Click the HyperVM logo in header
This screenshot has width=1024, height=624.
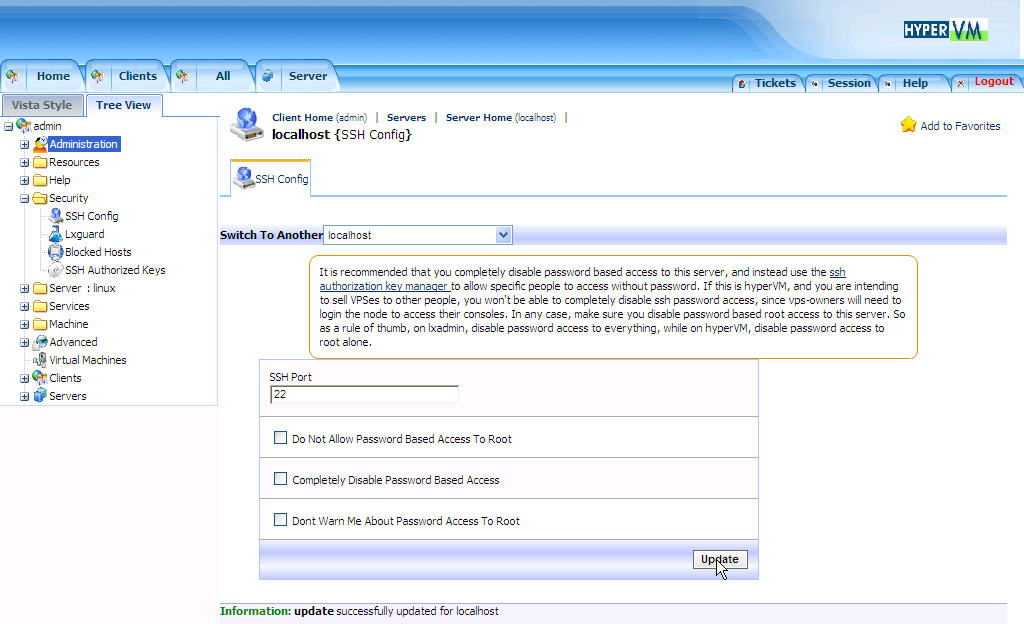(x=945, y=30)
